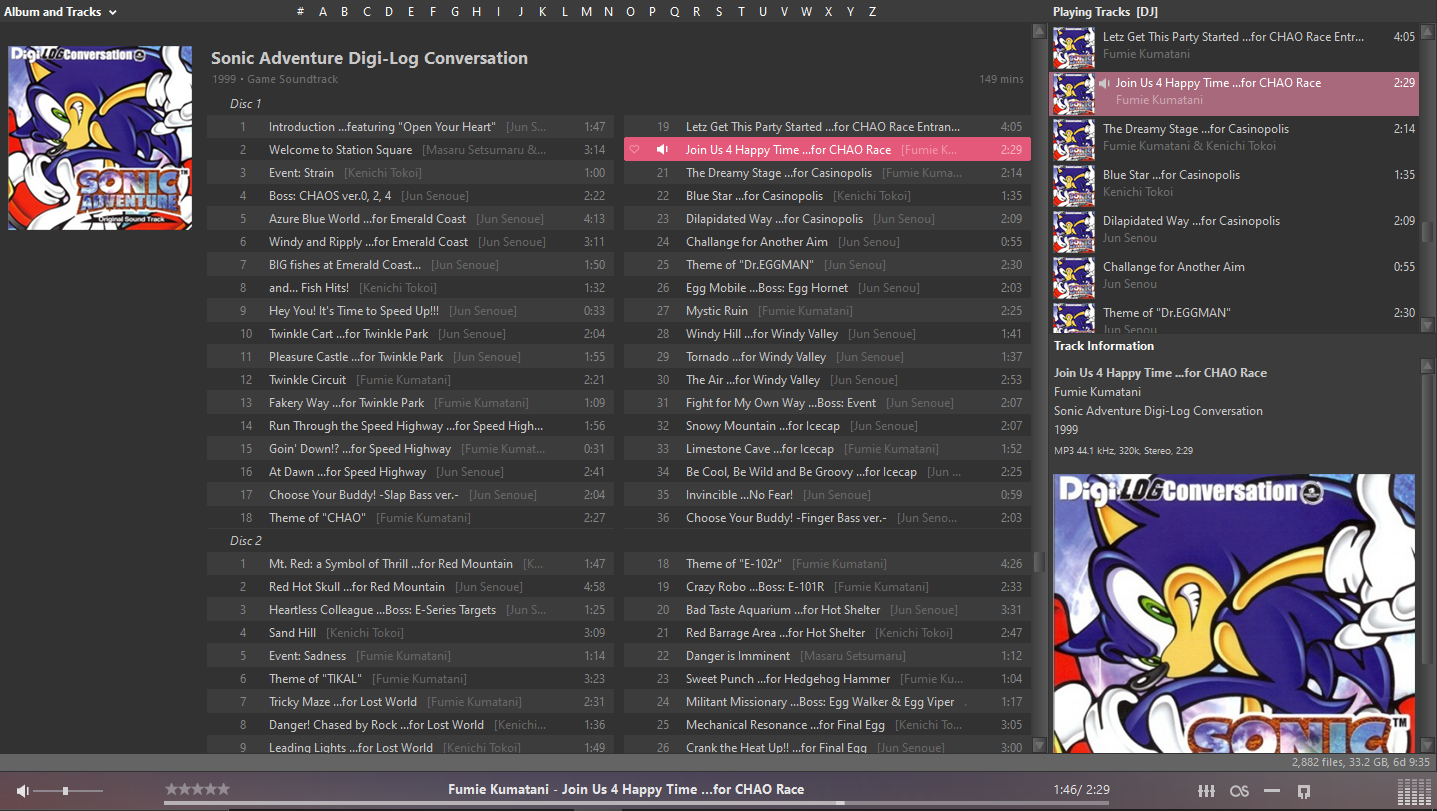This screenshot has width=1437, height=811.
Task: Select track Theme of "E-102r"
Action: [827, 564]
